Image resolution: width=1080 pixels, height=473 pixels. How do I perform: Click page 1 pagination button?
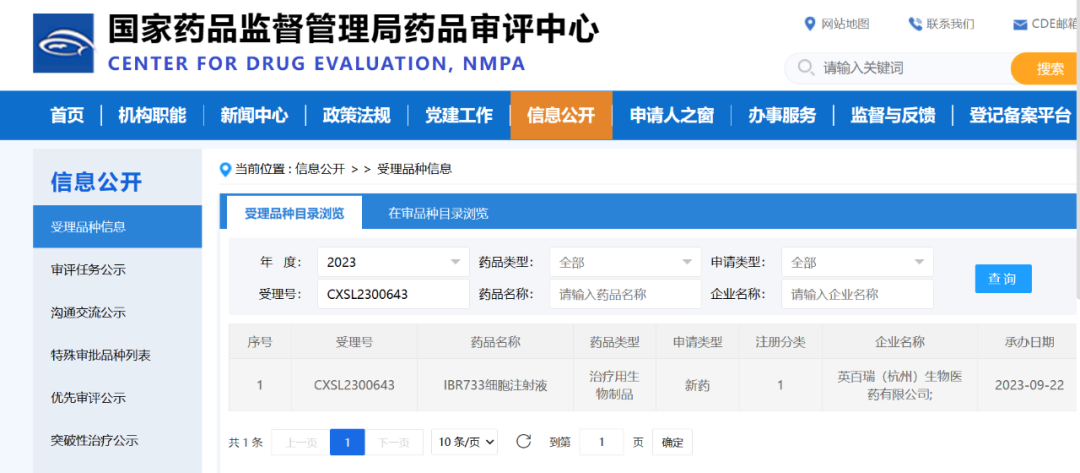point(347,442)
